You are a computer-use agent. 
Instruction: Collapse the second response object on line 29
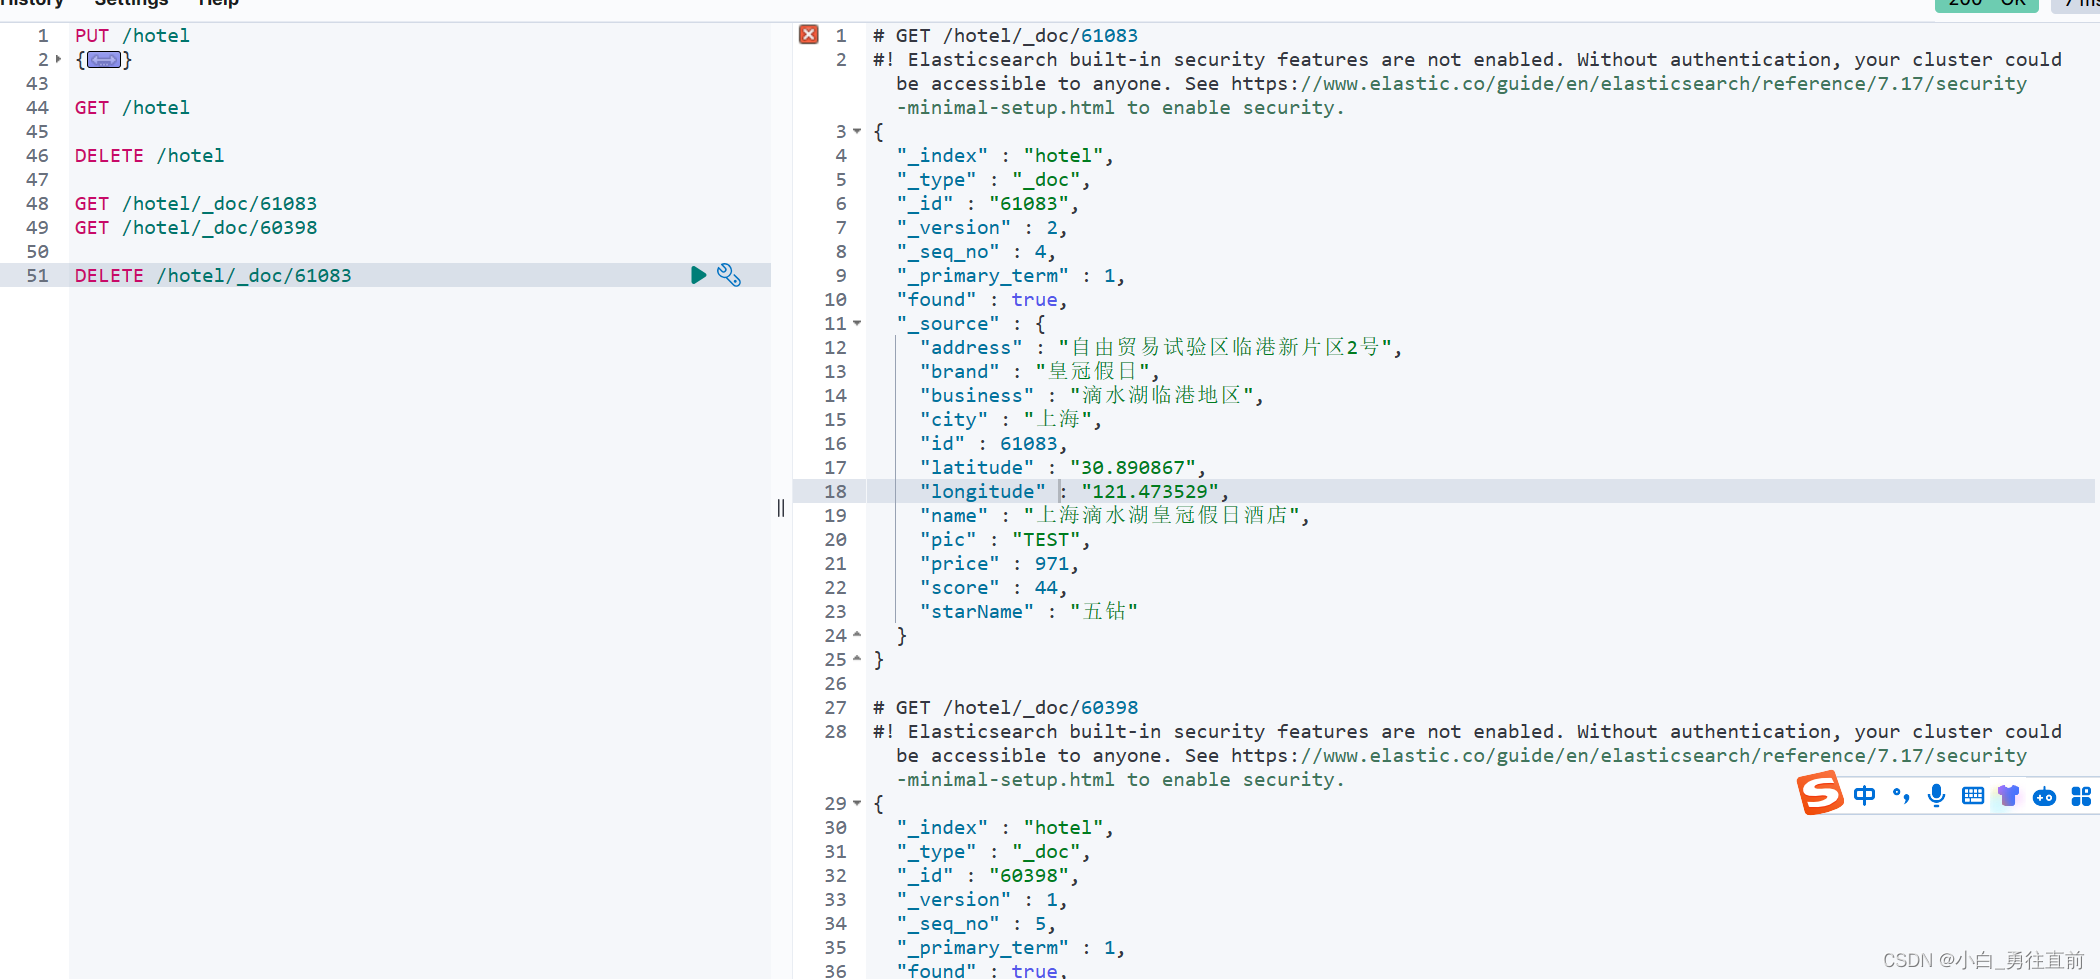(x=857, y=803)
